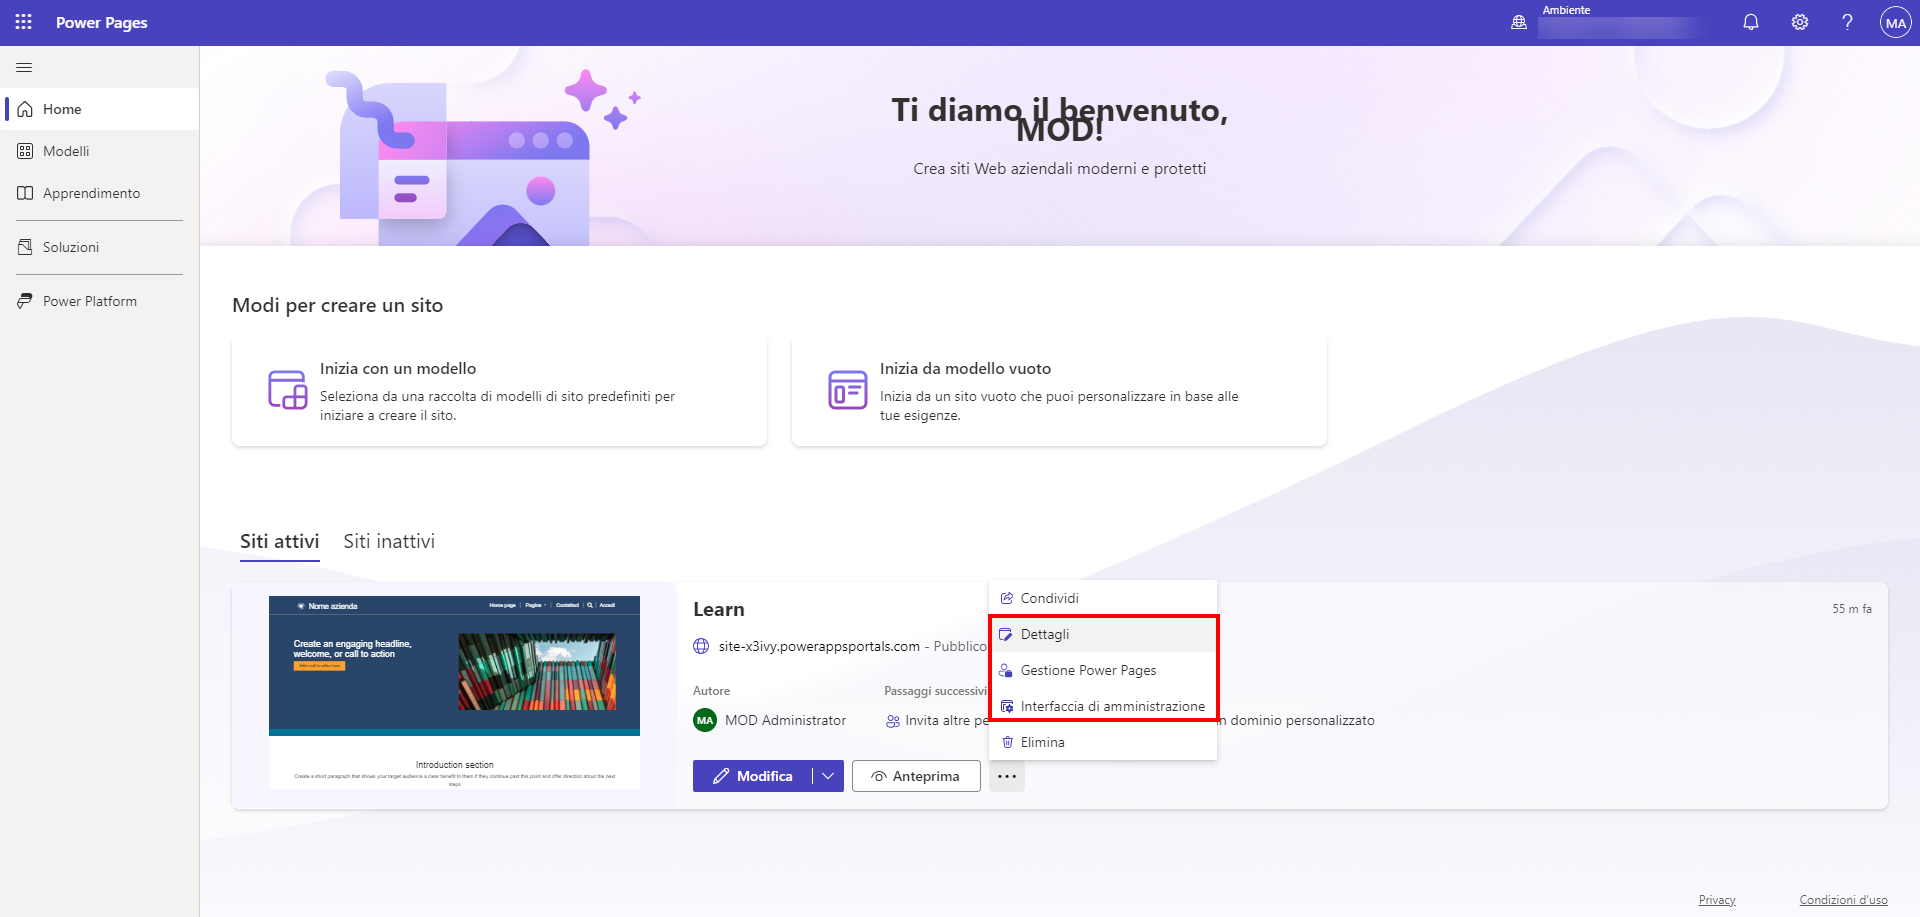Switch to the Siti attivi tab
This screenshot has width=1920, height=917.
pyautogui.click(x=279, y=541)
